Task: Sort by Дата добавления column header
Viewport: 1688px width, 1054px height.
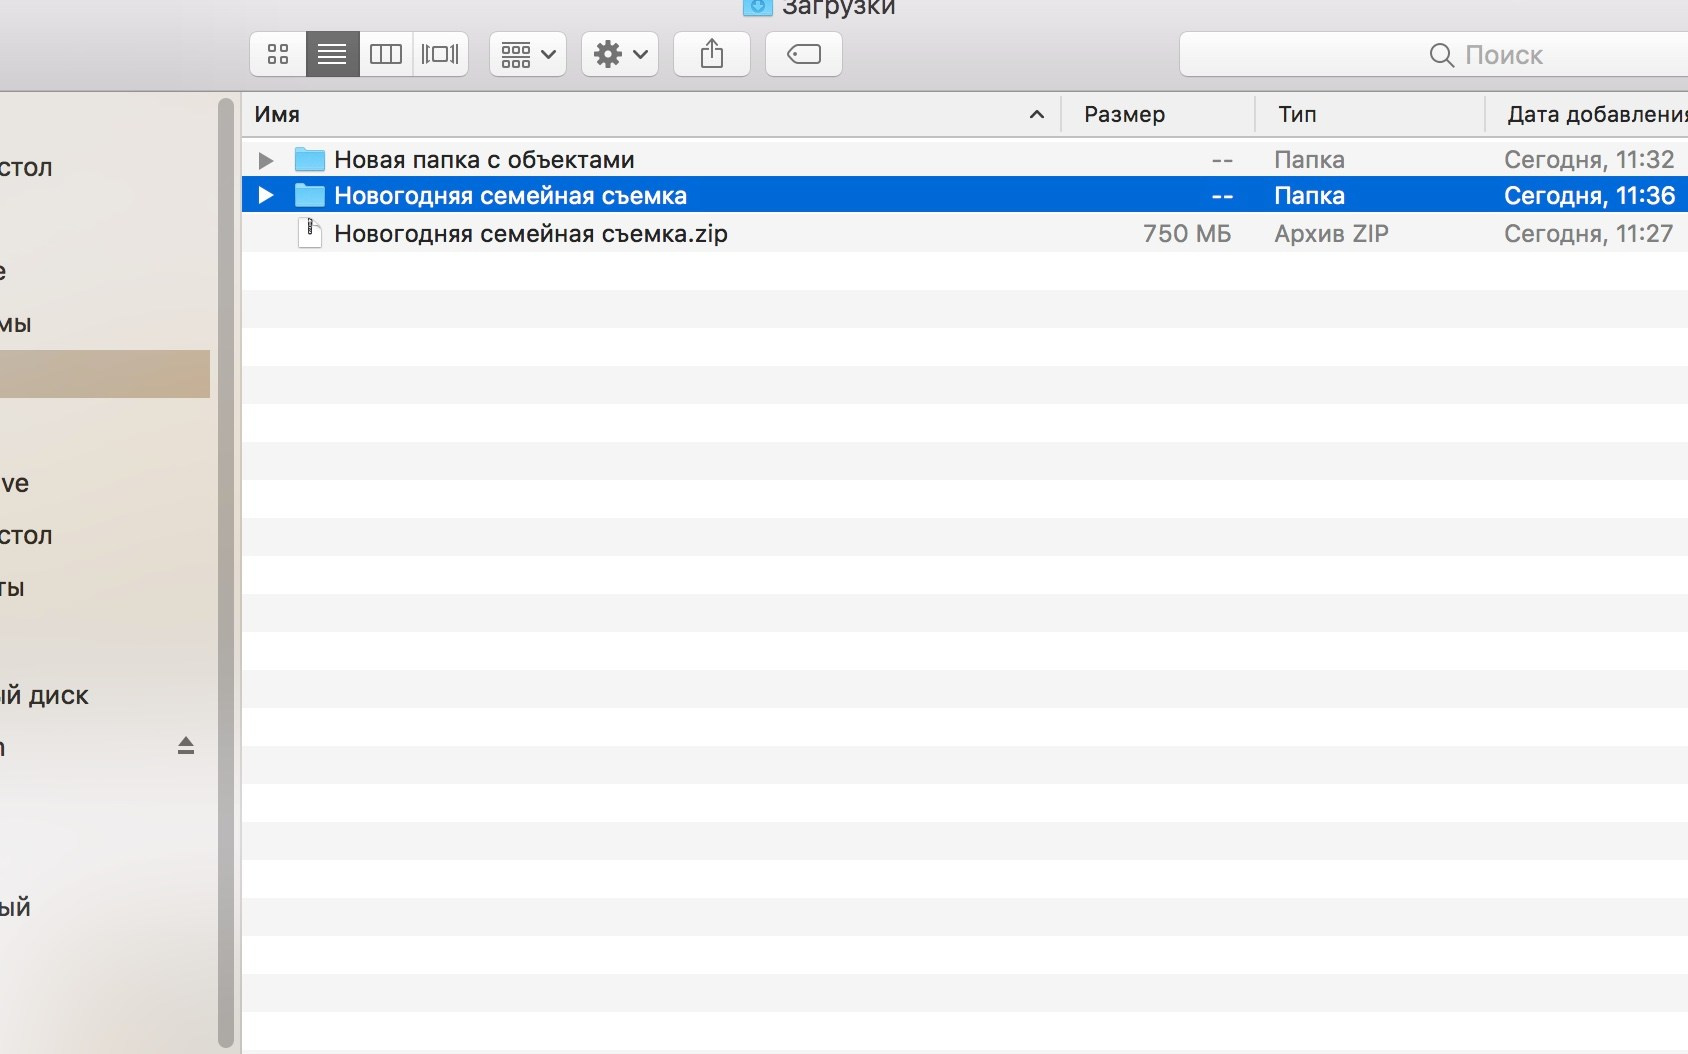Action: coord(1590,114)
